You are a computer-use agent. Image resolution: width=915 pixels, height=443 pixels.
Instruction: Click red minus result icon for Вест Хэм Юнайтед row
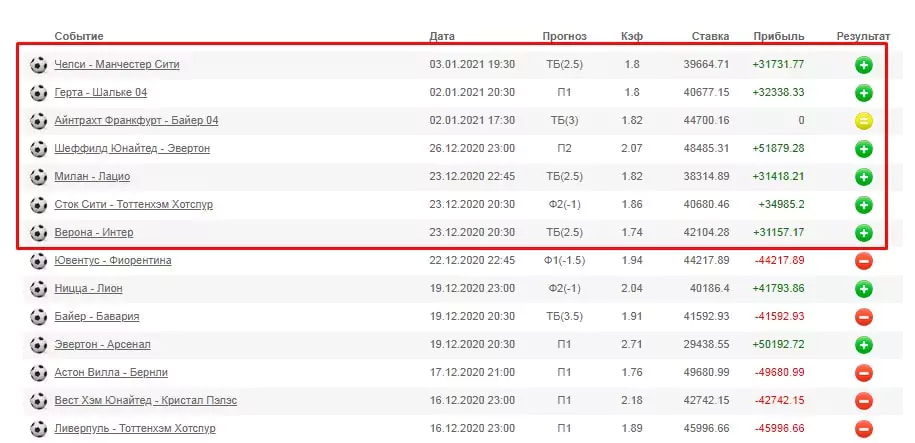(x=864, y=401)
